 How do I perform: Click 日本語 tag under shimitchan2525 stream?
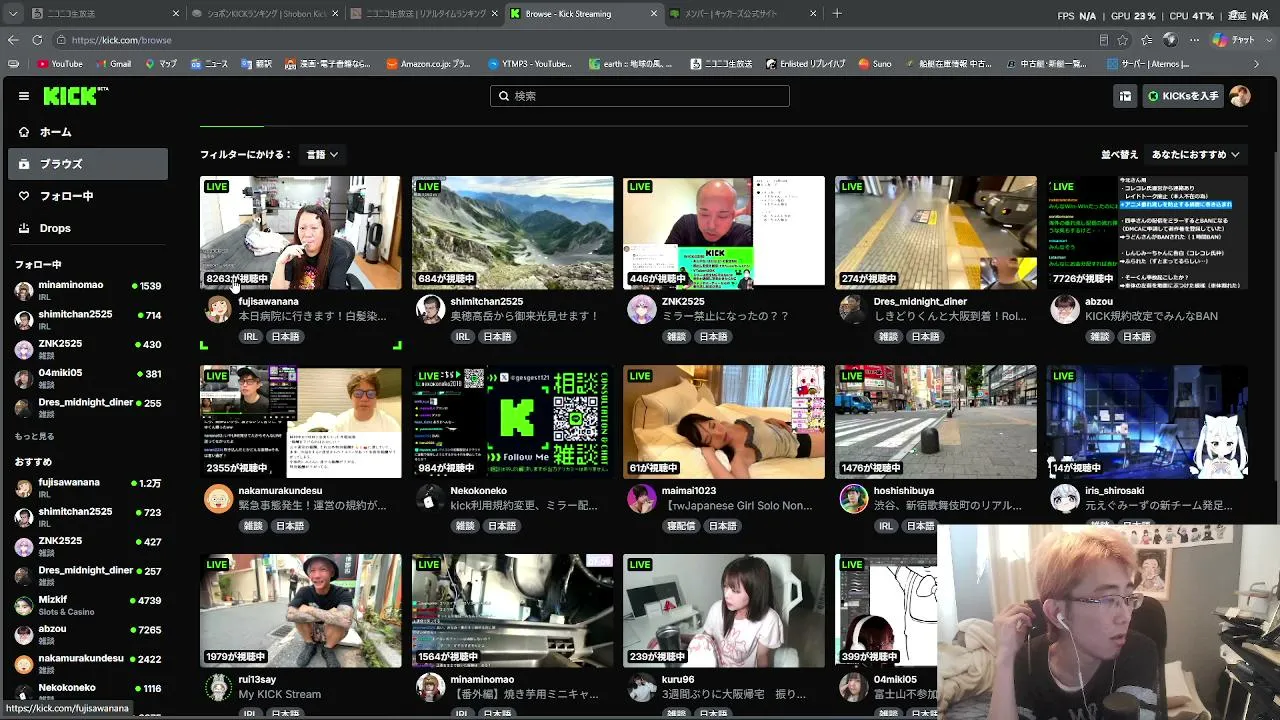coord(497,337)
